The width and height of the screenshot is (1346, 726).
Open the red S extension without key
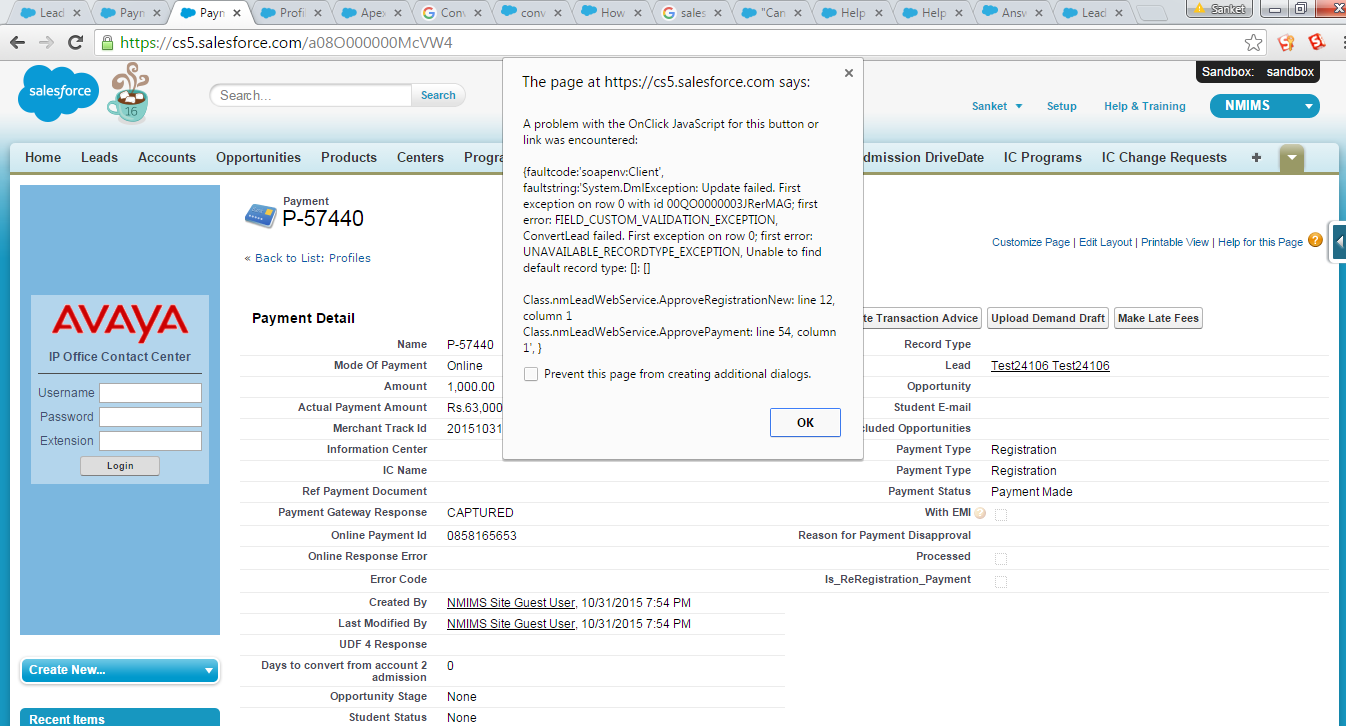tap(1317, 43)
